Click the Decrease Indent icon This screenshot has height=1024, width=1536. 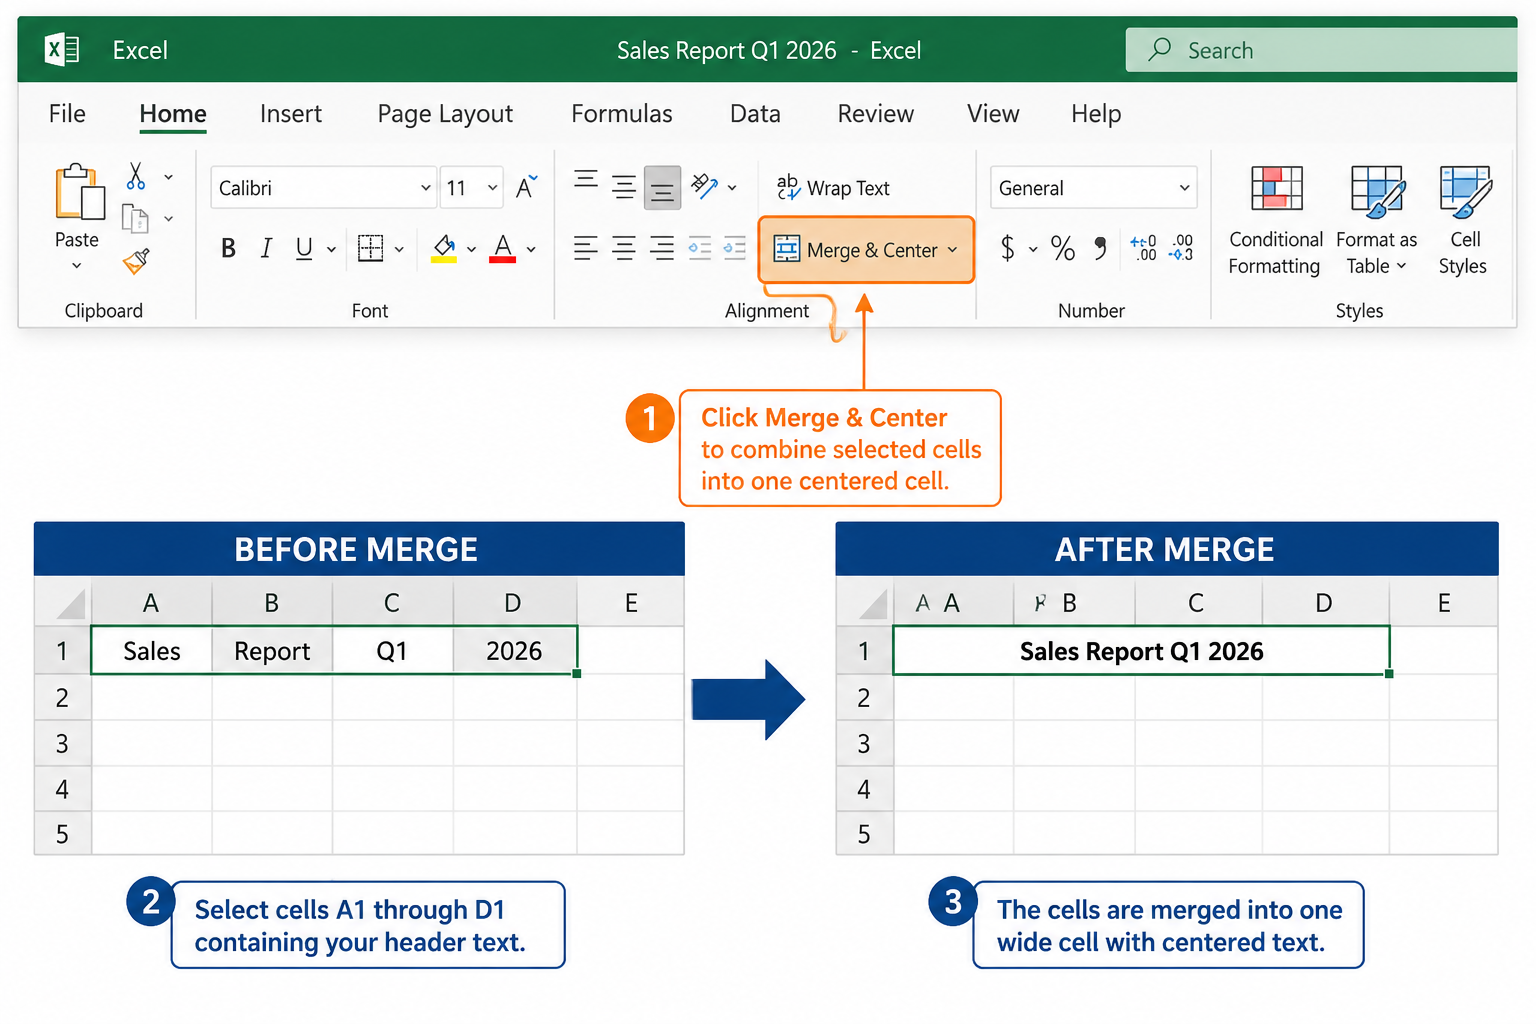pos(699,248)
